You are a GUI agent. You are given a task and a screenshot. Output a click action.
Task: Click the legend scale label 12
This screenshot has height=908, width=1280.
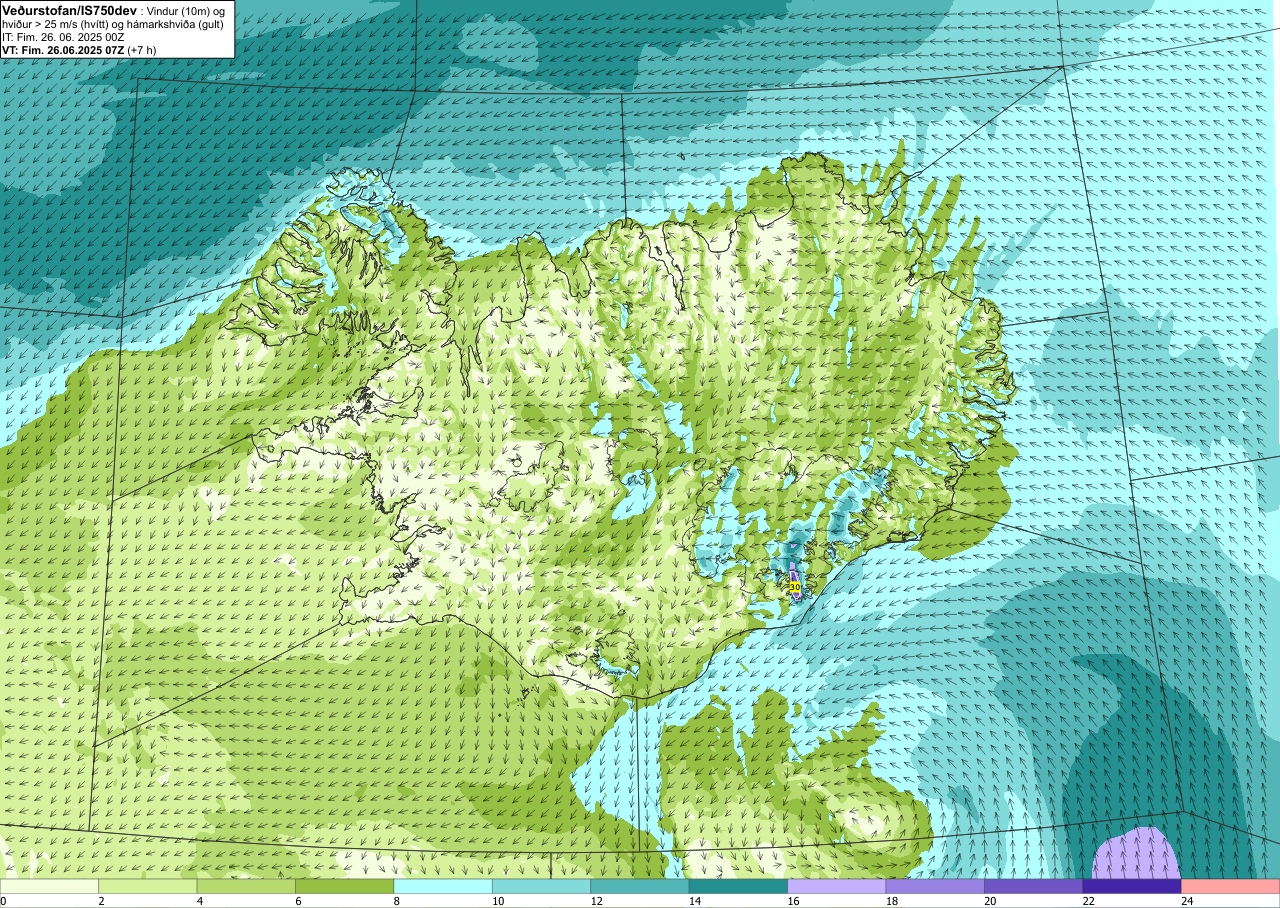tap(595, 901)
